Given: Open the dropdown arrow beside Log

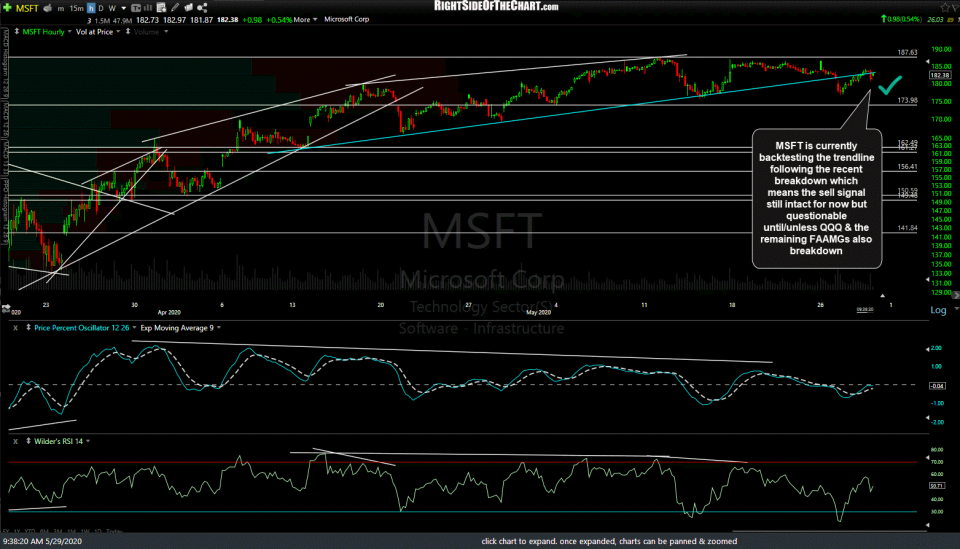Looking at the screenshot, I should pos(956,310).
